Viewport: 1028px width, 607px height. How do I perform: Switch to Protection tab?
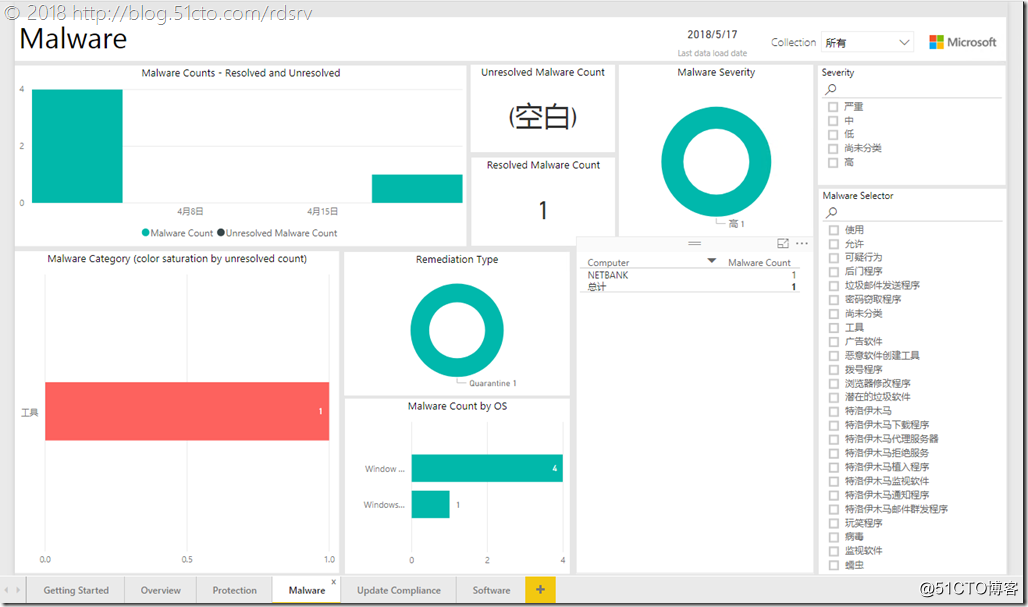[x=235, y=590]
